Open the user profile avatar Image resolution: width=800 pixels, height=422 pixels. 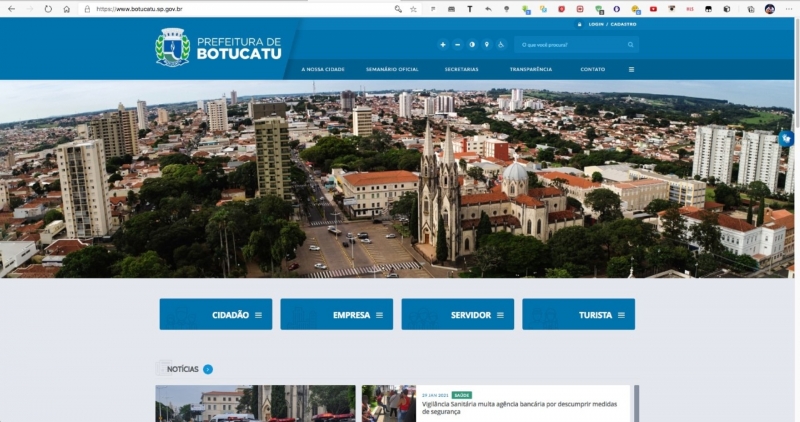coord(769,9)
